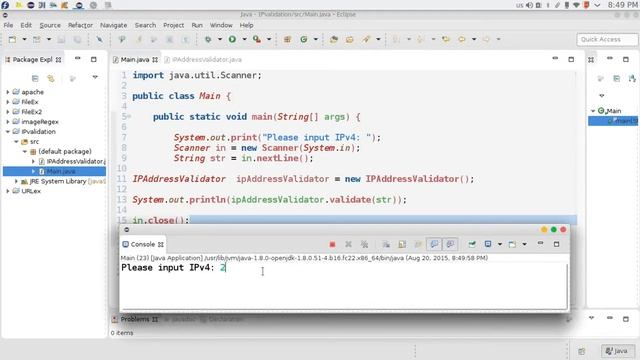The height and width of the screenshot is (360, 640).
Task: Open the Navigate menu
Action: pos(113,25)
